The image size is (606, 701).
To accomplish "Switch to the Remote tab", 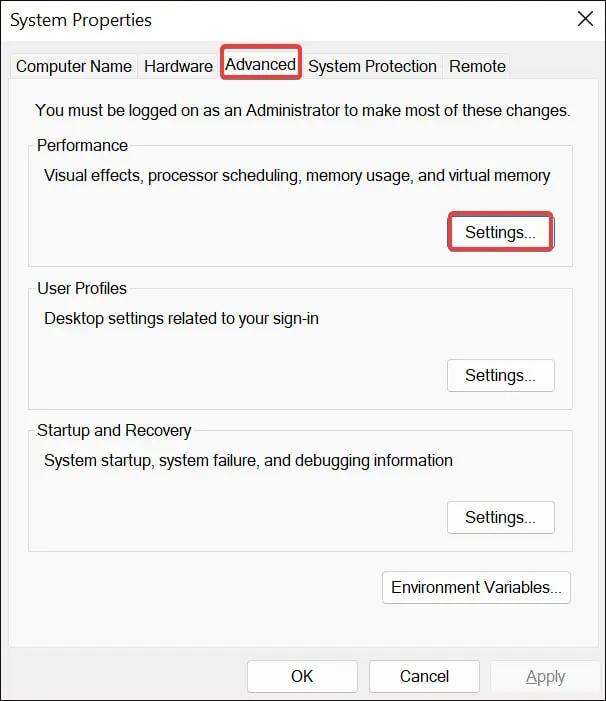I will click(477, 66).
